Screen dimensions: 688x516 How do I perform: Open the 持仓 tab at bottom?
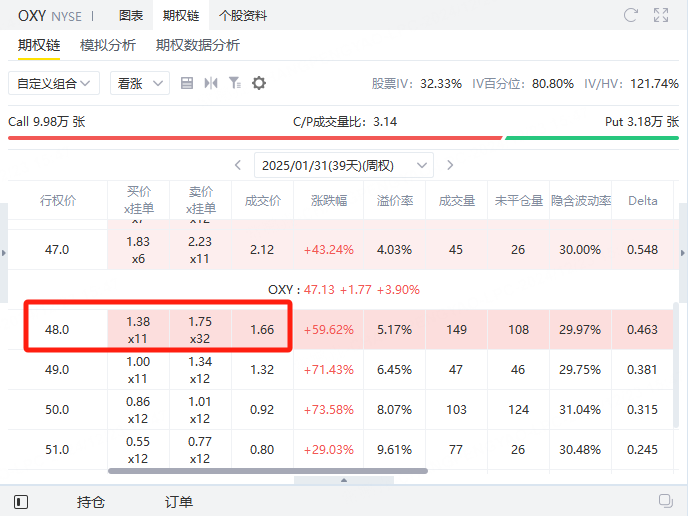coord(91,502)
